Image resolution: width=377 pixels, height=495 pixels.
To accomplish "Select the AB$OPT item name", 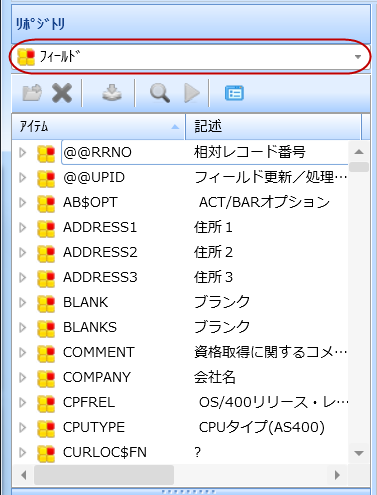I will click(90, 202).
